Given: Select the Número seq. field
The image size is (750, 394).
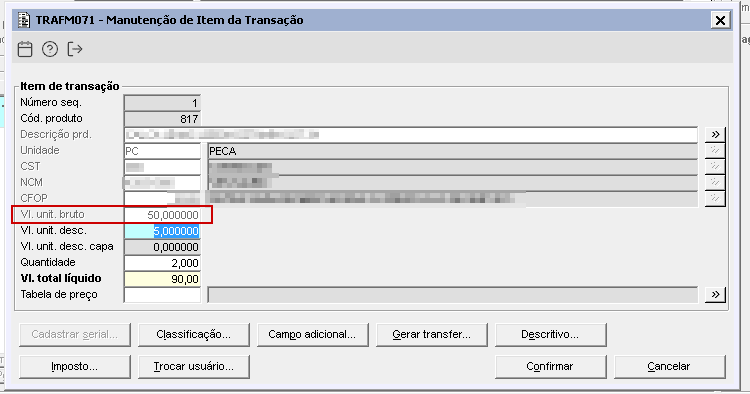Looking at the screenshot, I should point(162,103).
